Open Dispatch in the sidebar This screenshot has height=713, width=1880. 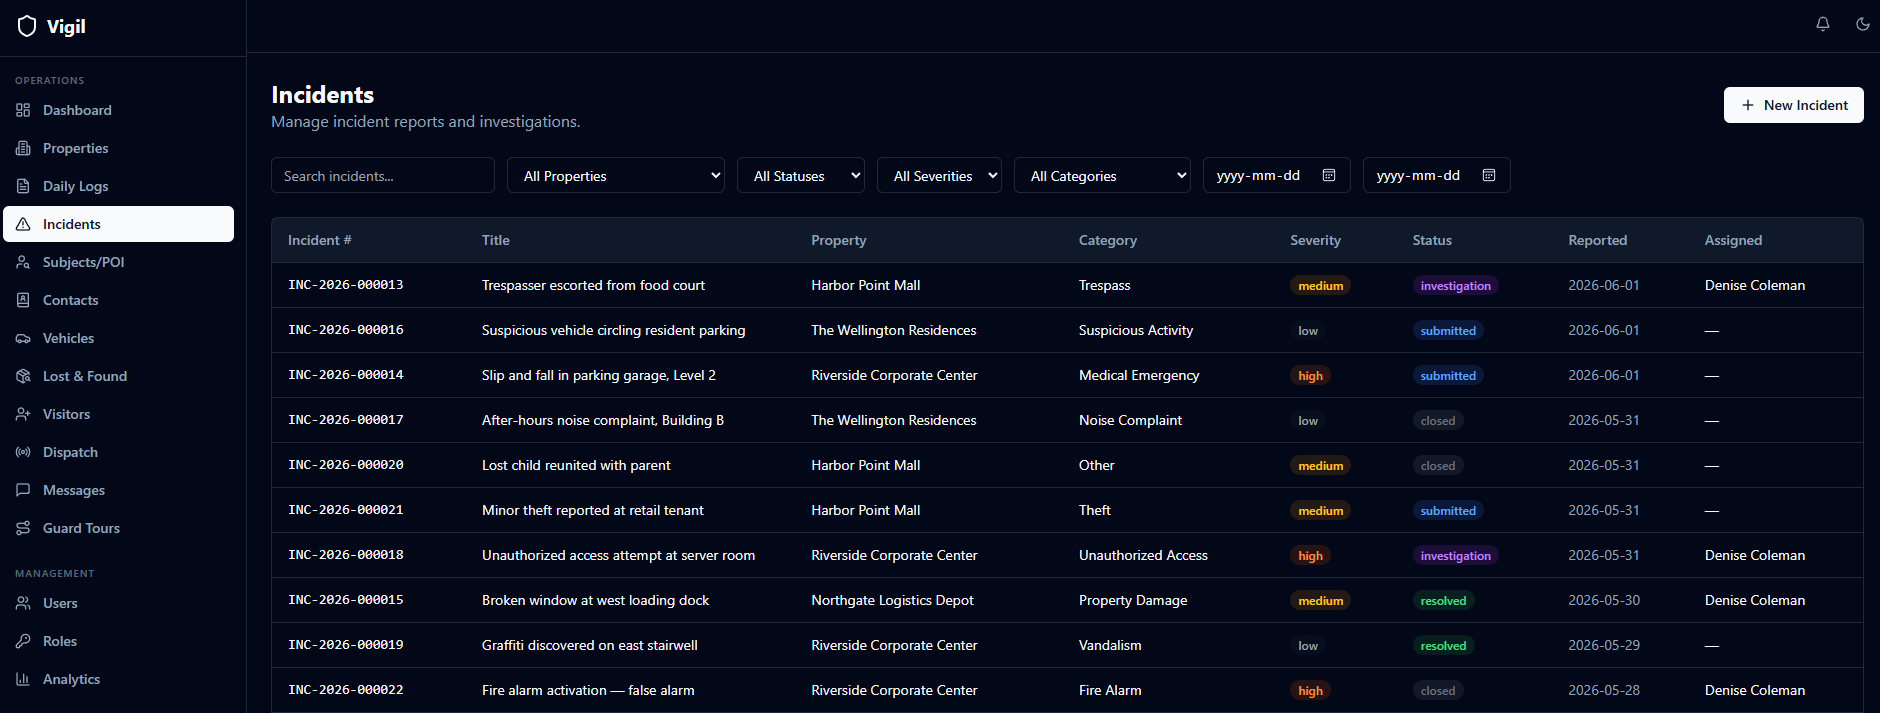118,452
